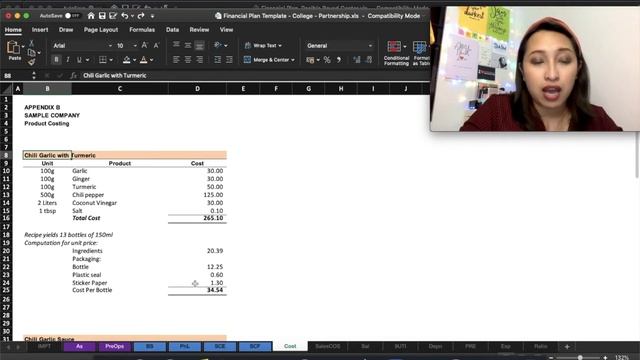Image resolution: width=640 pixels, height=360 pixels.
Task: Click the Paste clipboard button
Action: tap(14, 51)
